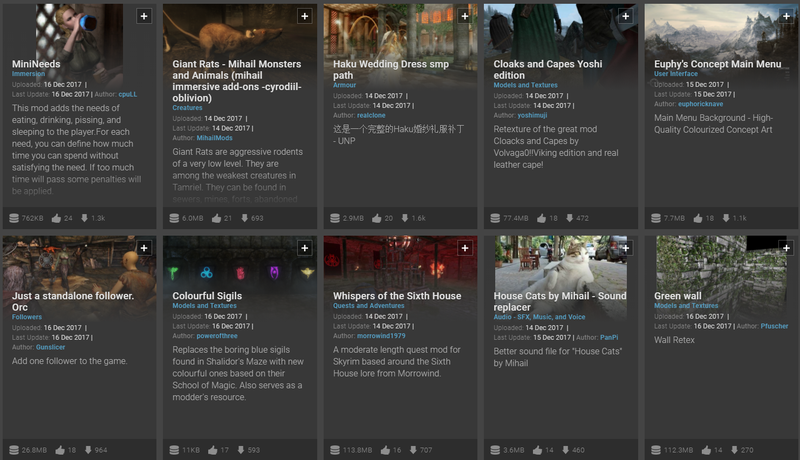
Task: Click thumbs-up icon on House Cats card
Action: pos(537,450)
